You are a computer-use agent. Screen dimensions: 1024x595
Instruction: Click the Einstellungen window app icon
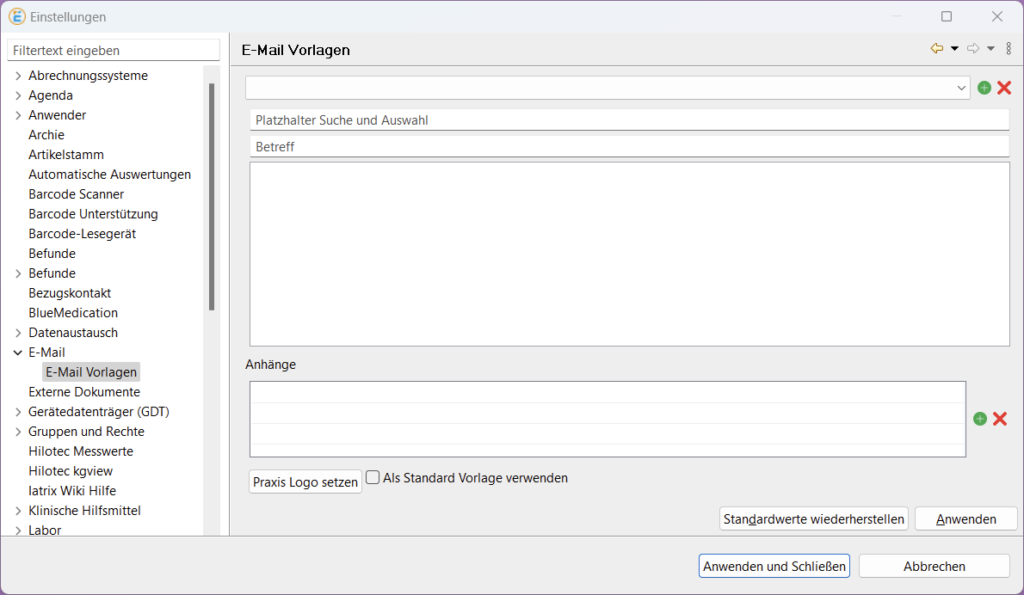click(16, 17)
